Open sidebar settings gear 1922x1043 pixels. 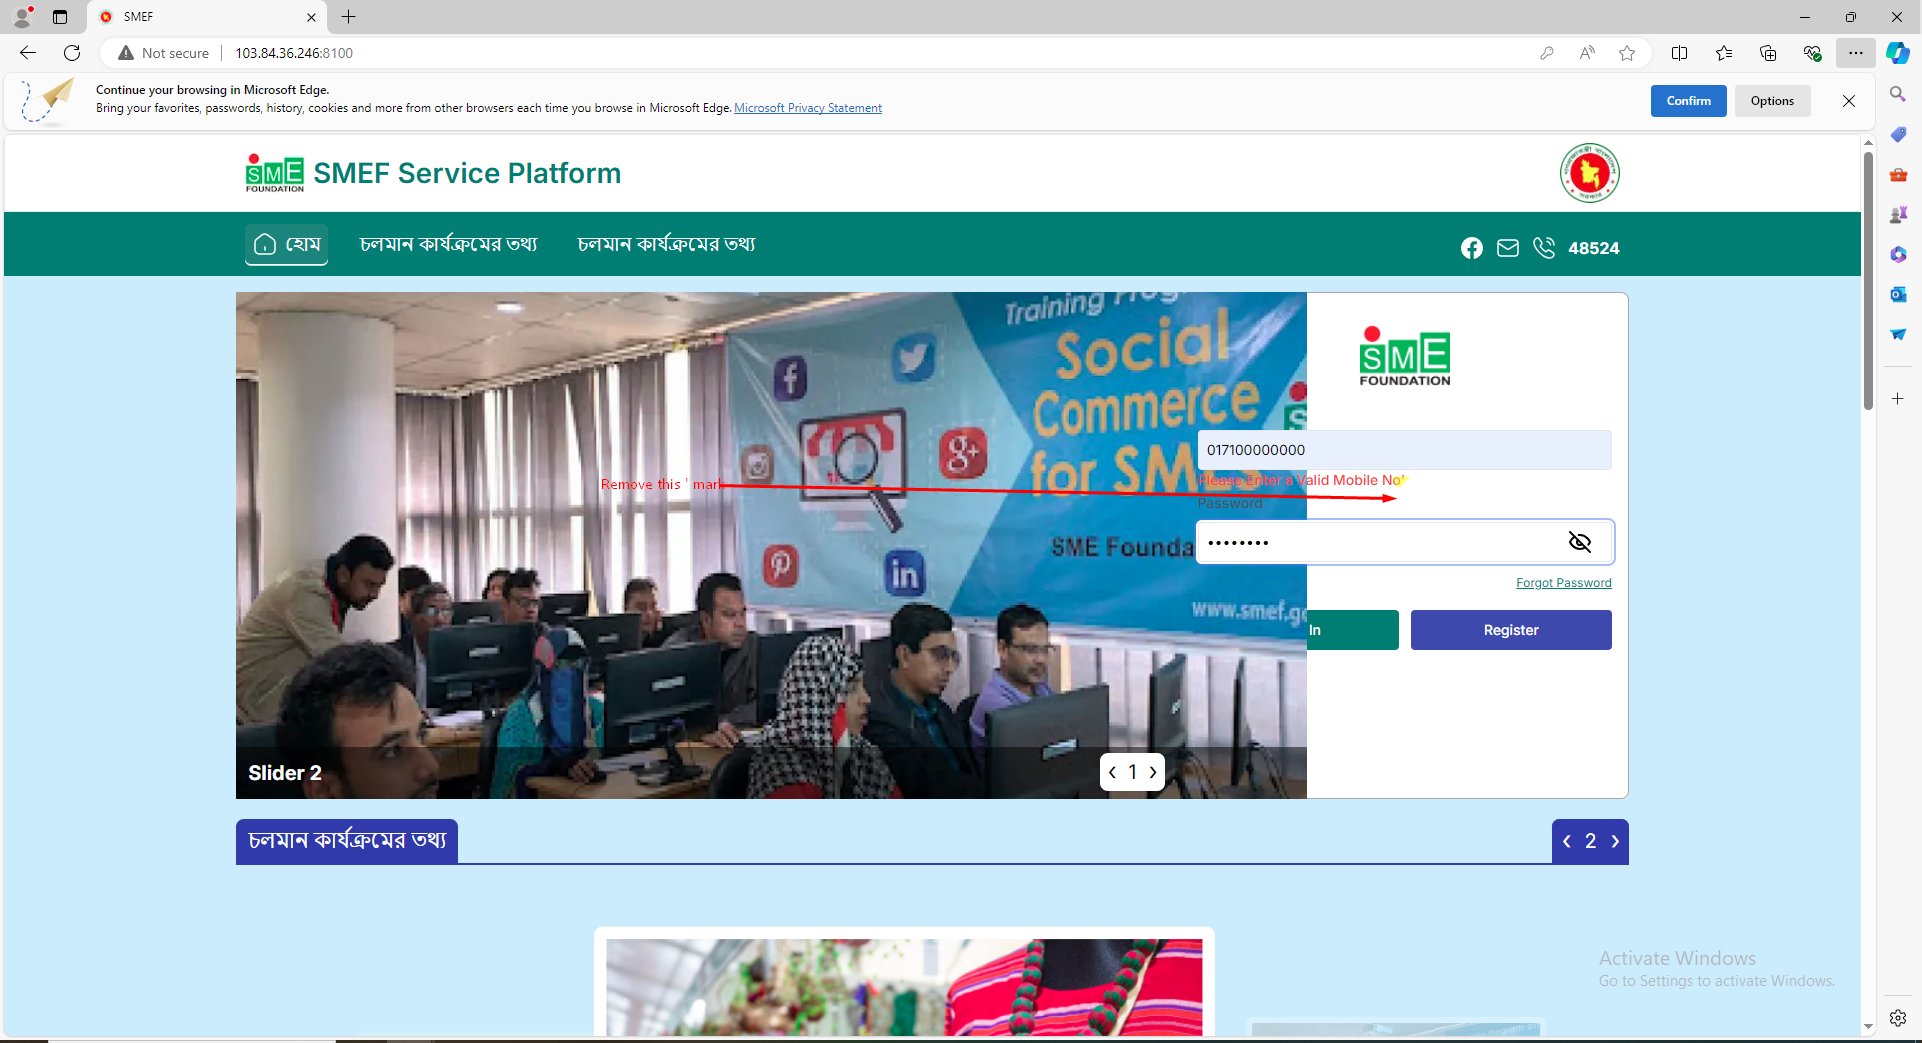1898,1018
